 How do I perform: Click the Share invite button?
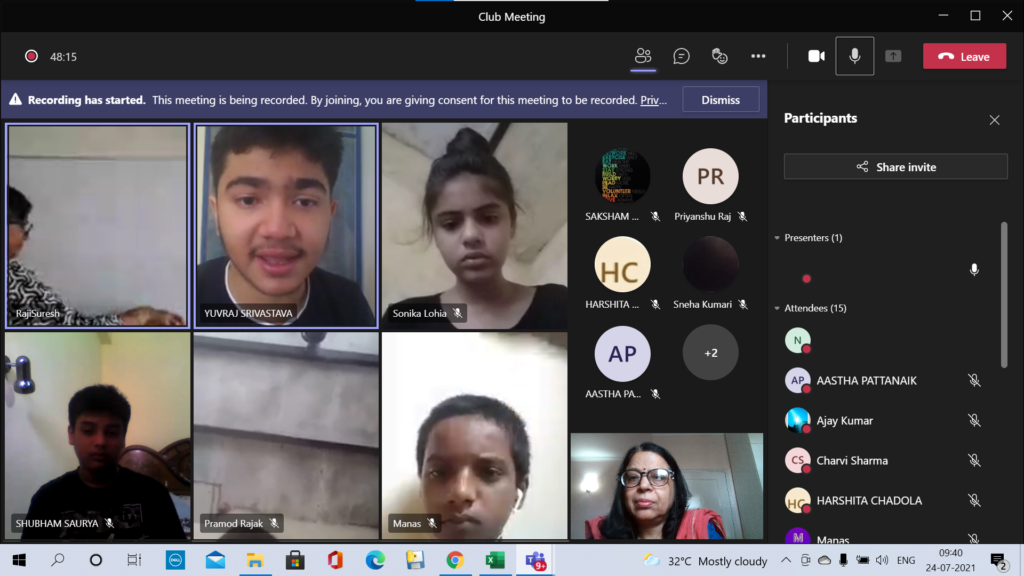tap(895, 167)
